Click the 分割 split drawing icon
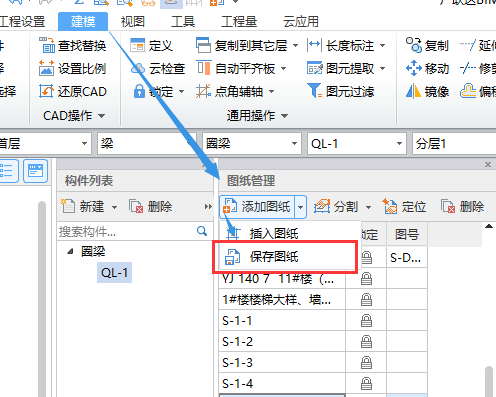This screenshot has width=496, height=397. click(322, 207)
